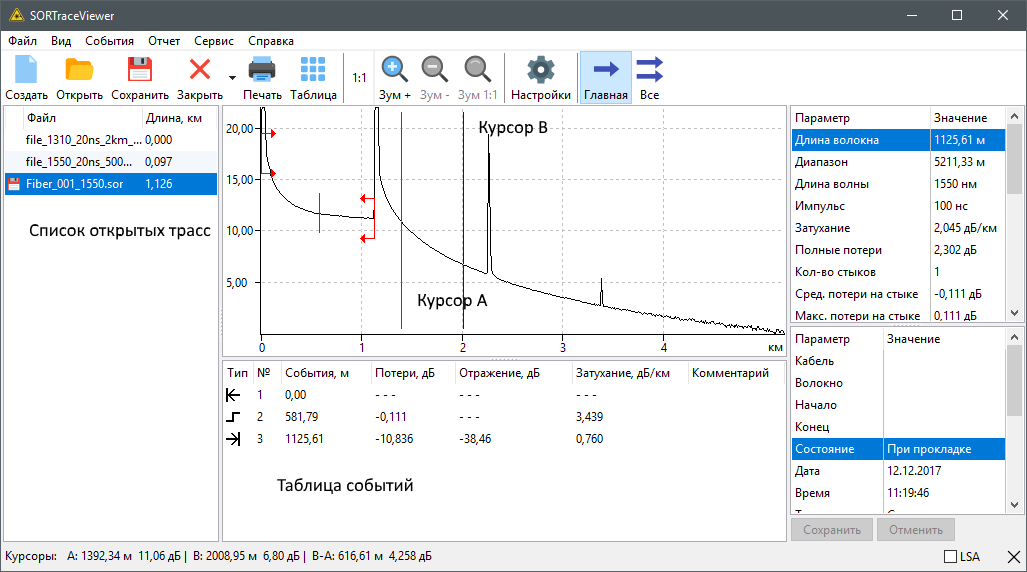This screenshot has height=572, width=1027.
Task: Click the cross icon in status bar
Action: point(1013,556)
